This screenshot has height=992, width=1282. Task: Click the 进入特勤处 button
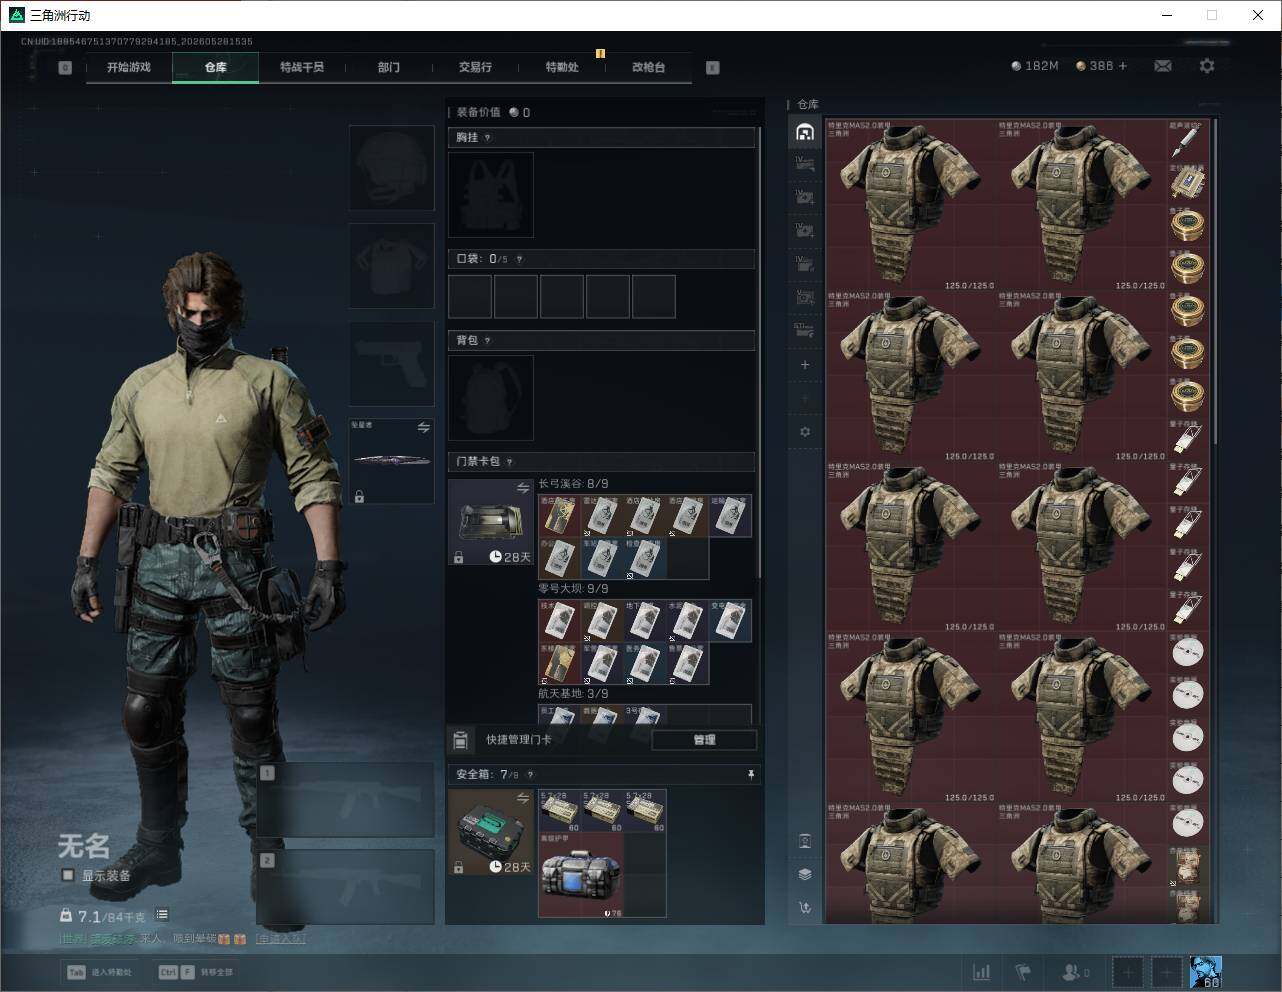100,972
